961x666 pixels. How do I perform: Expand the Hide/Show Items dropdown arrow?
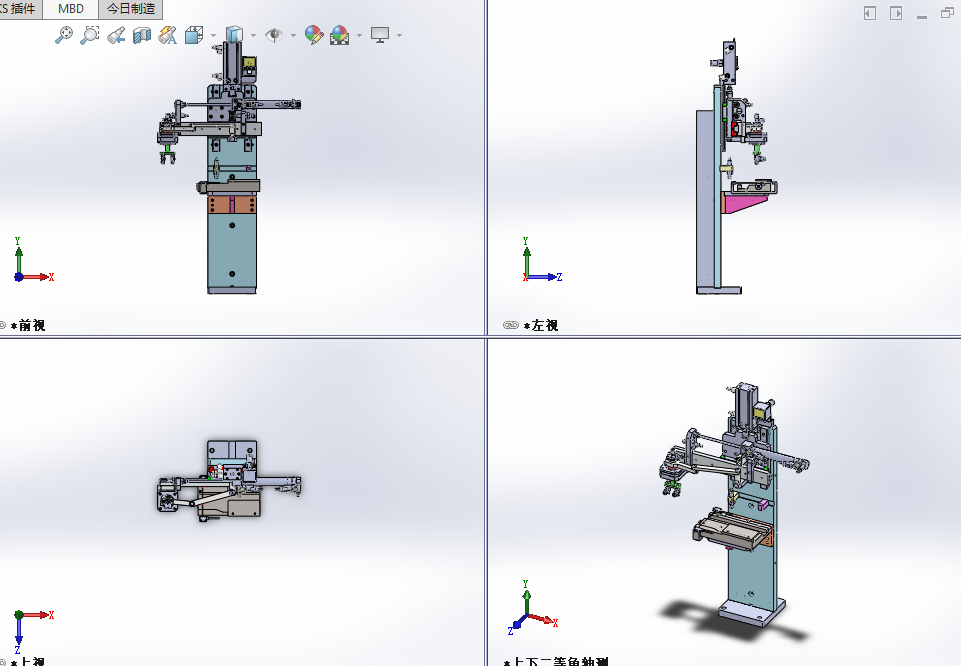tap(293, 36)
